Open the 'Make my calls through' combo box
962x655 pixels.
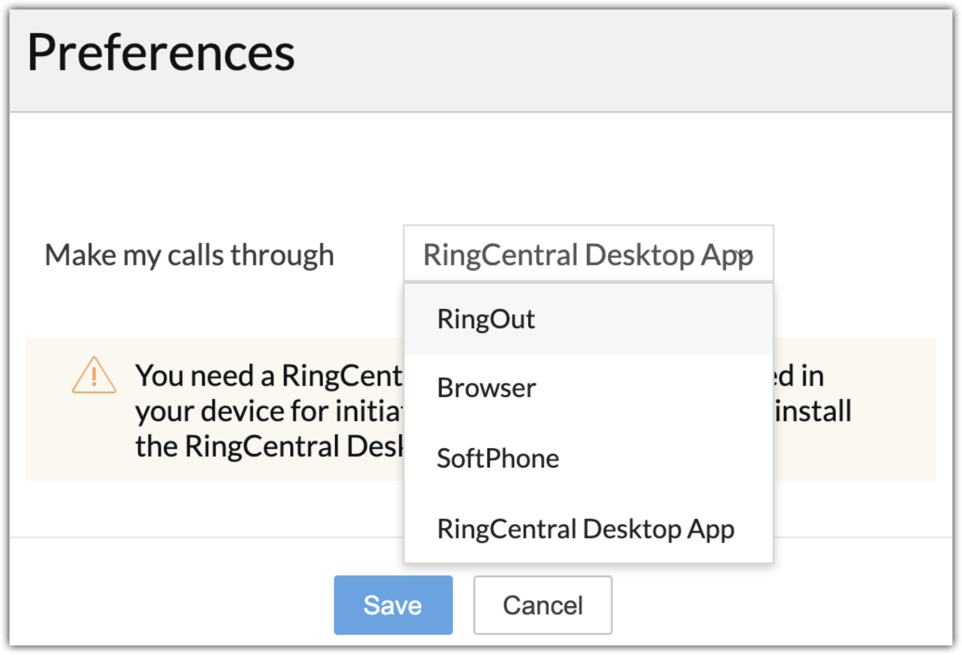coord(587,254)
